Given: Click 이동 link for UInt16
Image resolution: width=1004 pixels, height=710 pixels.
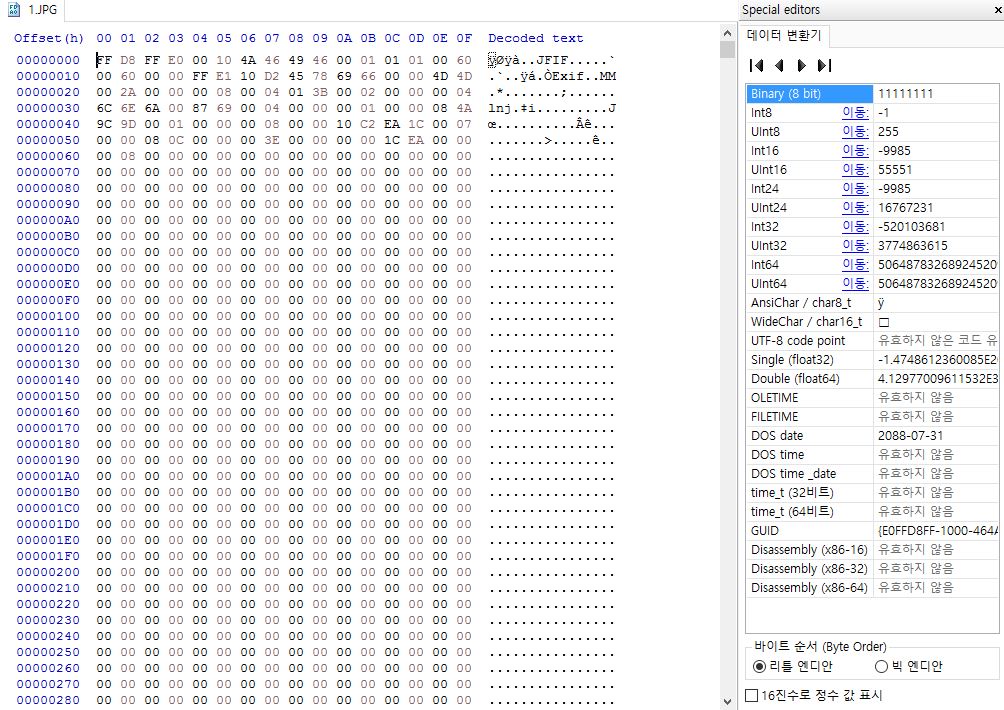Looking at the screenshot, I should click(855, 170).
